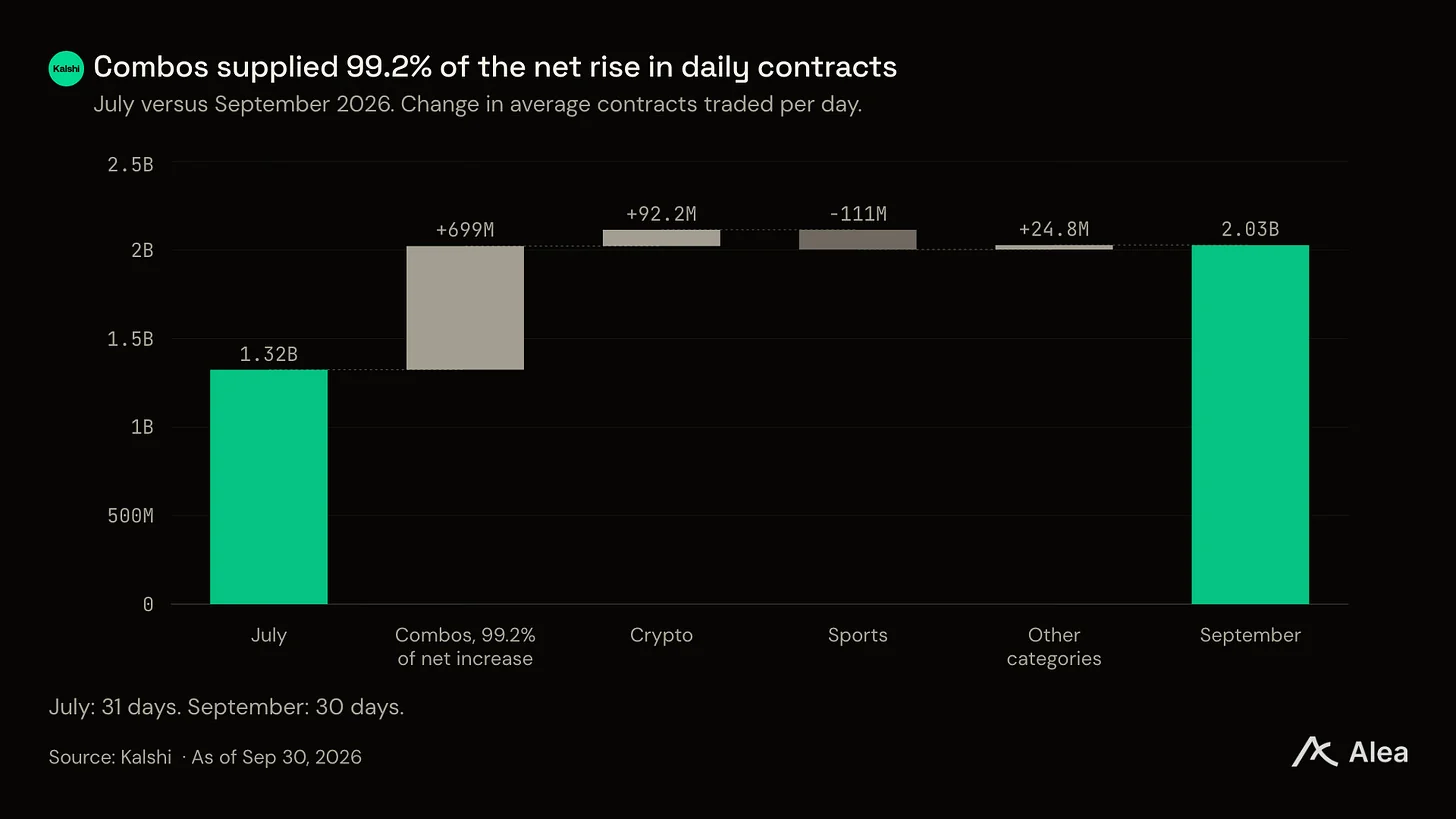Click the Sports -111M bar
Screen dimensions: 1456x819
point(857,240)
